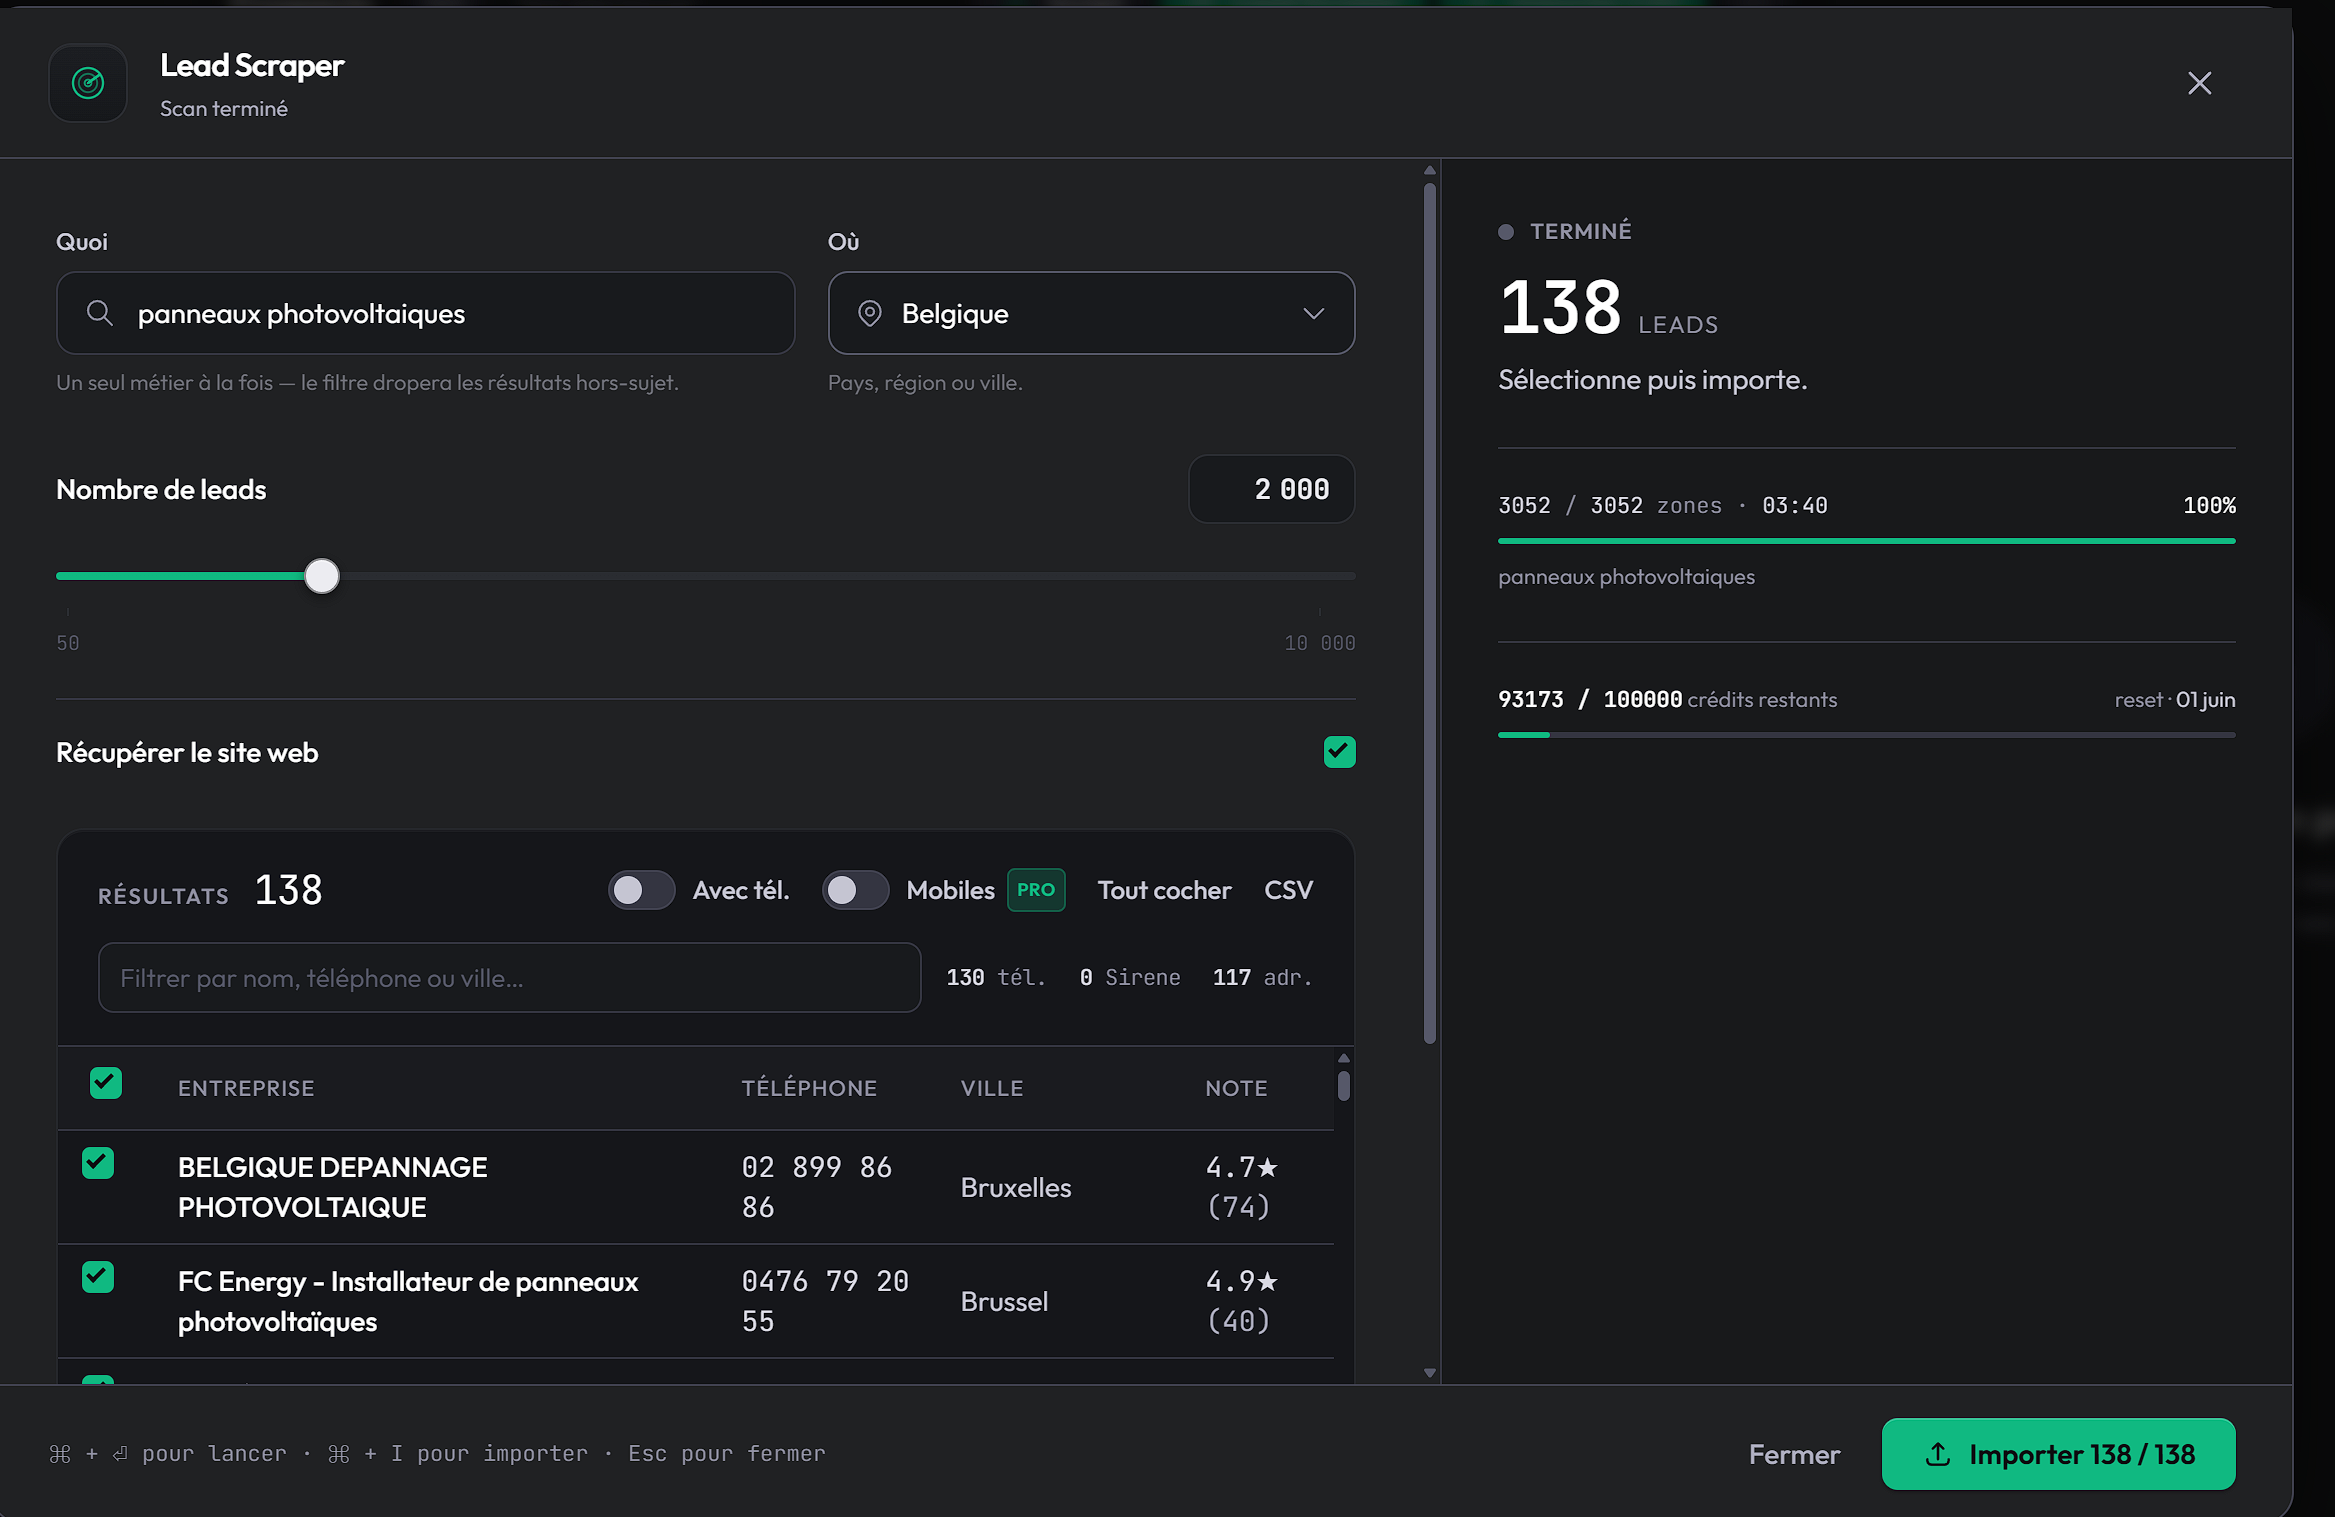Image resolution: width=2335 pixels, height=1517 pixels.
Task: Click the PRO badge next to Mobiles
Action: point(1036,890)
